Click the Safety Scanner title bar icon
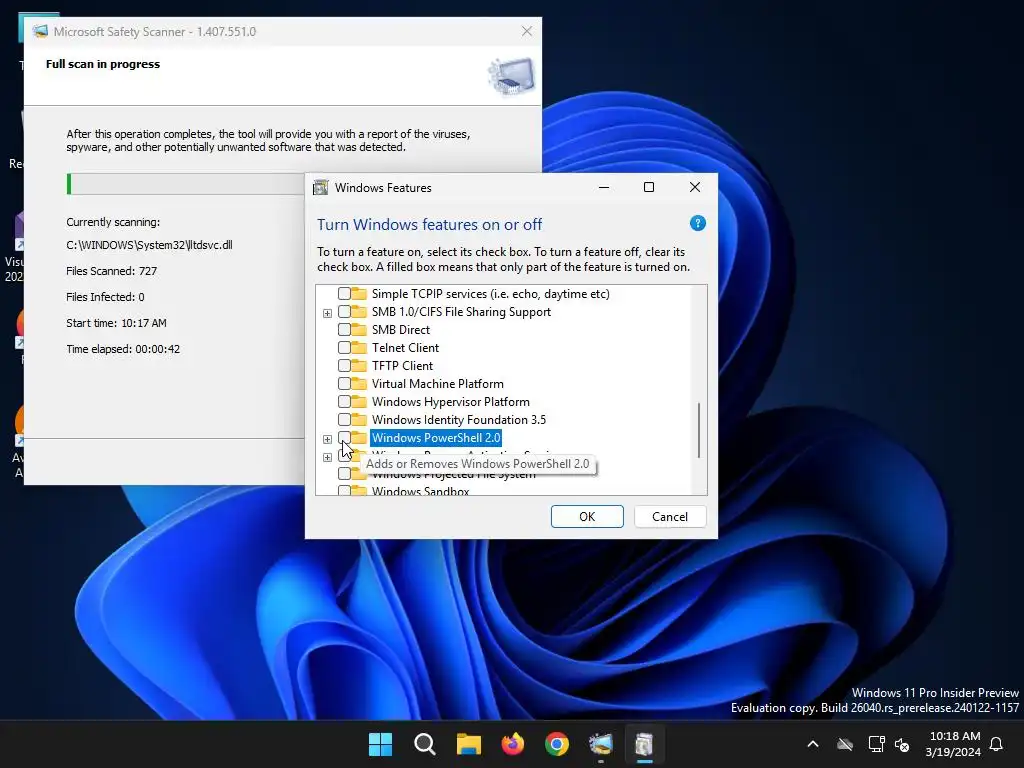Image resolution: width=1024 pixels, height=768 pixels. (x=40, y=31)
